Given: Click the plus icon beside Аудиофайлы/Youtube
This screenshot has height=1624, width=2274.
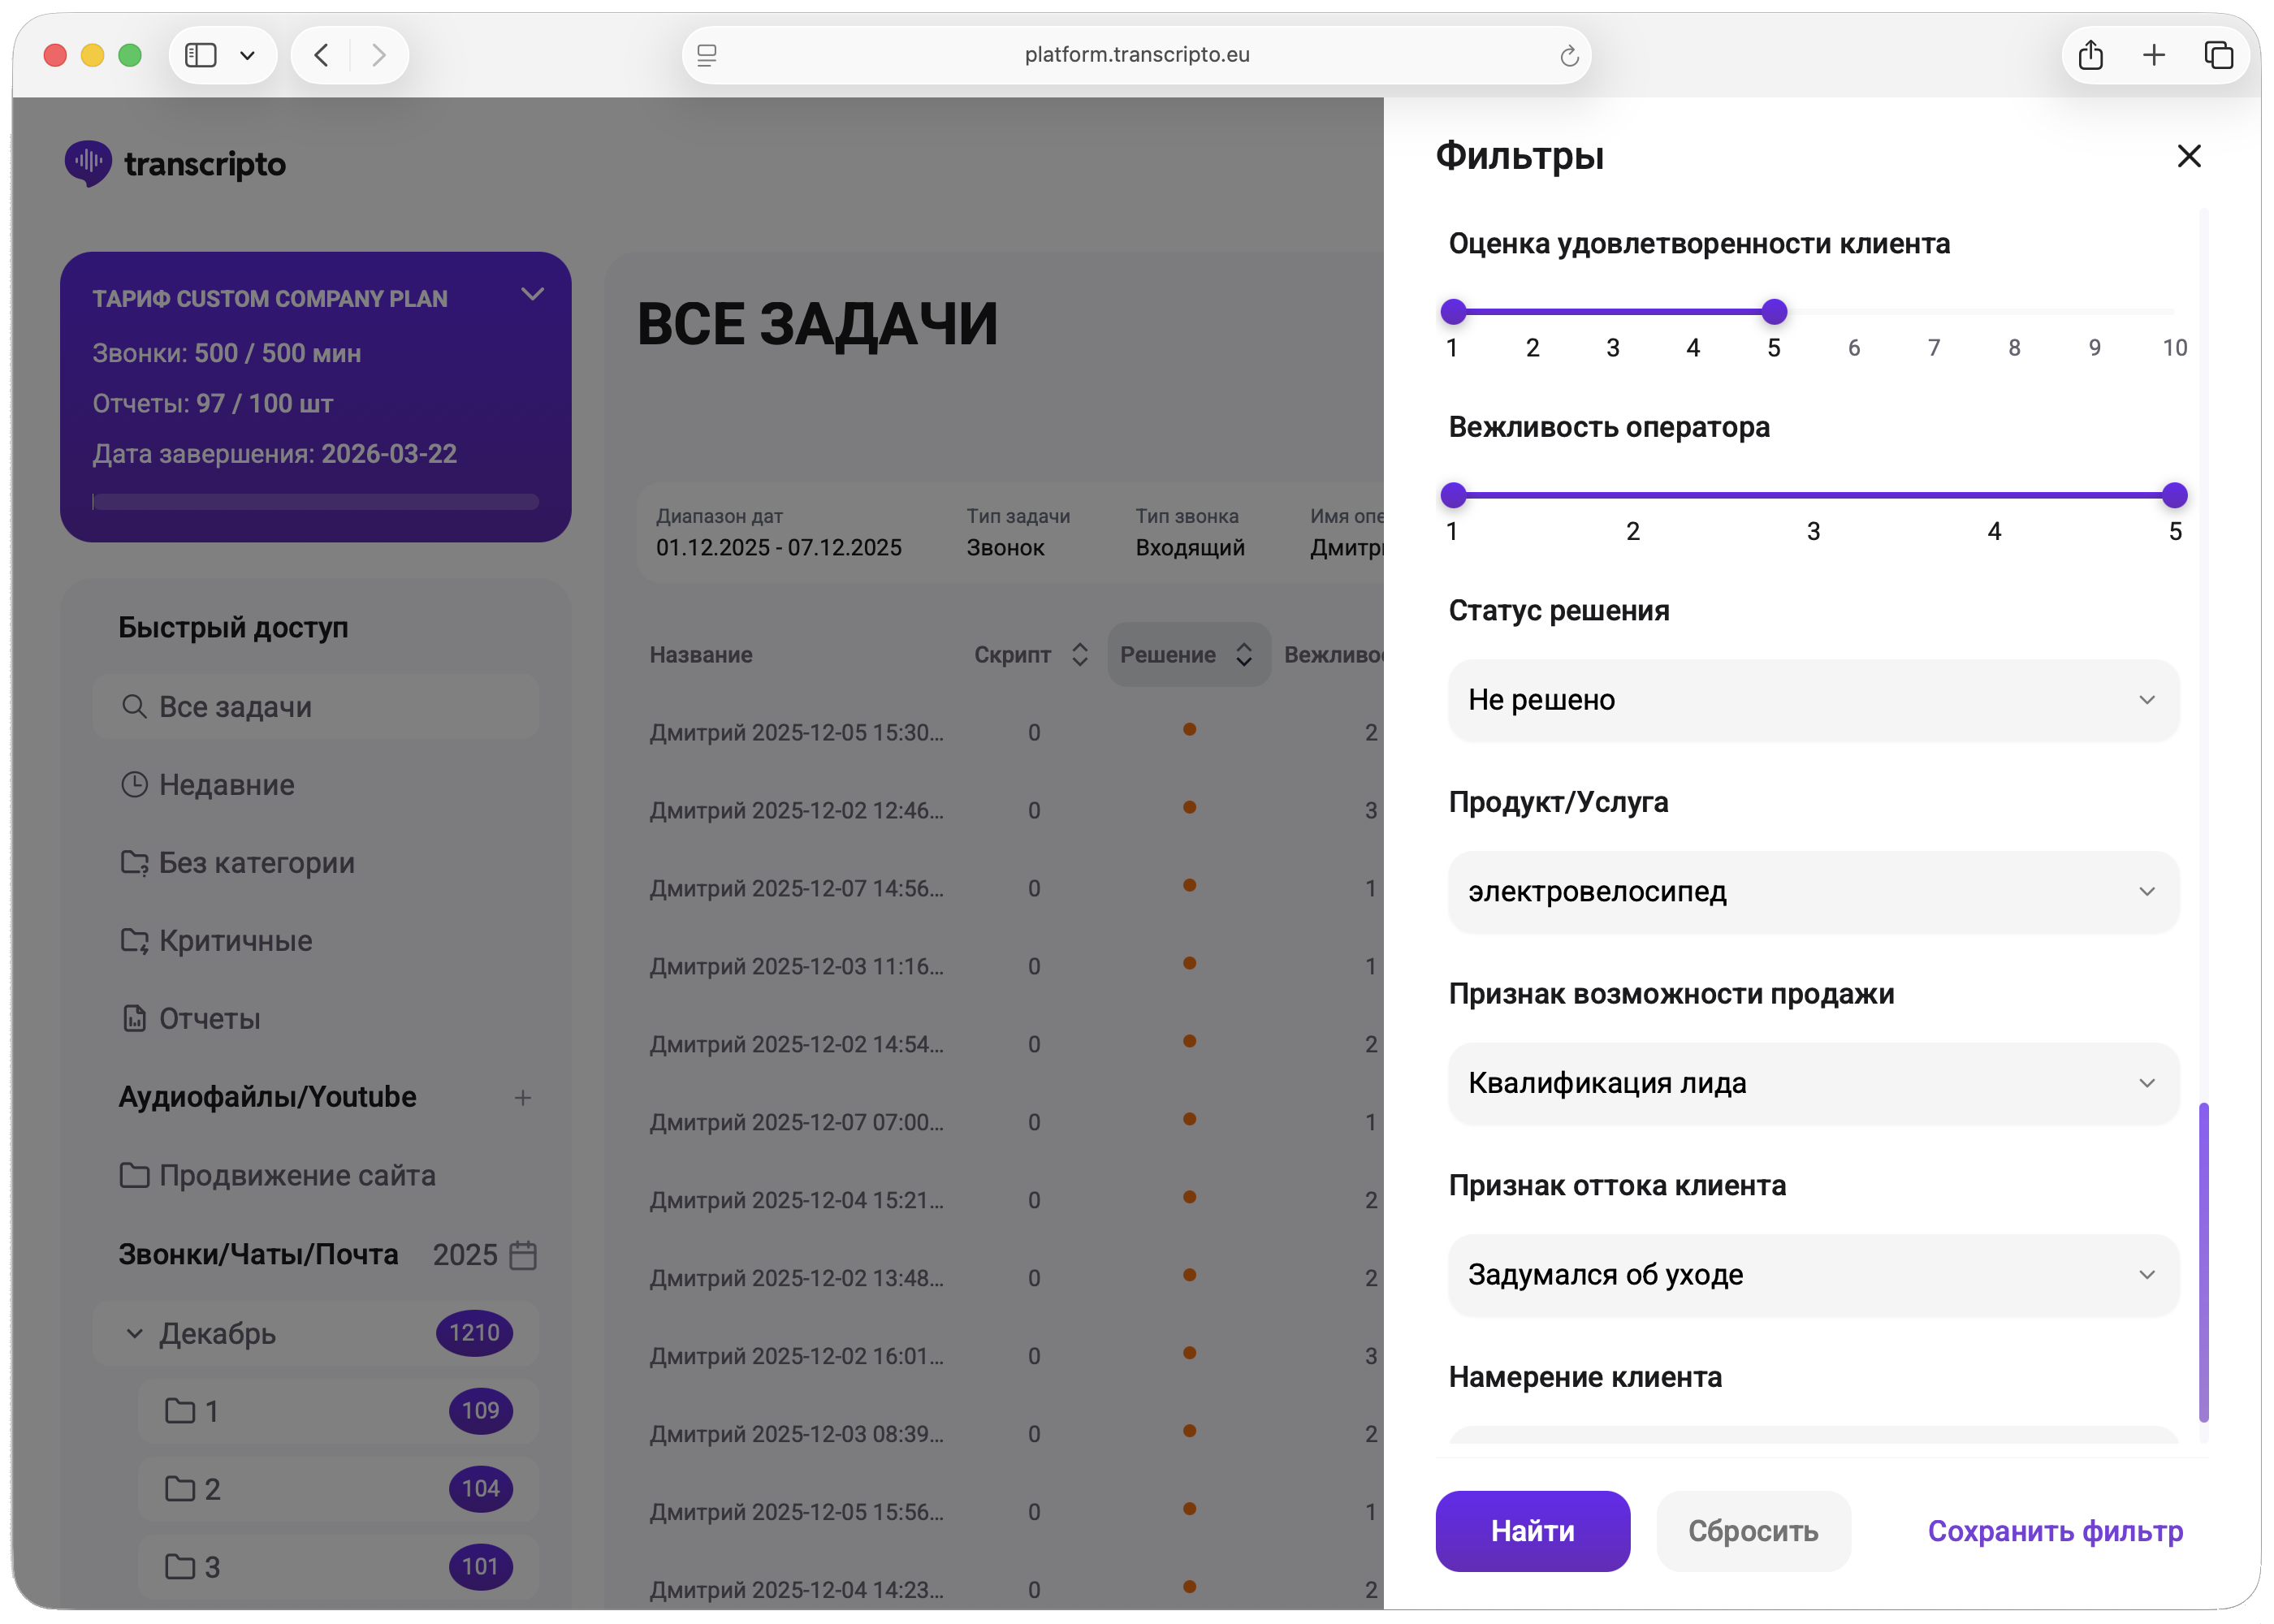Looking at the screenshot, I should pyautogui.click(x=522, y=1098).
